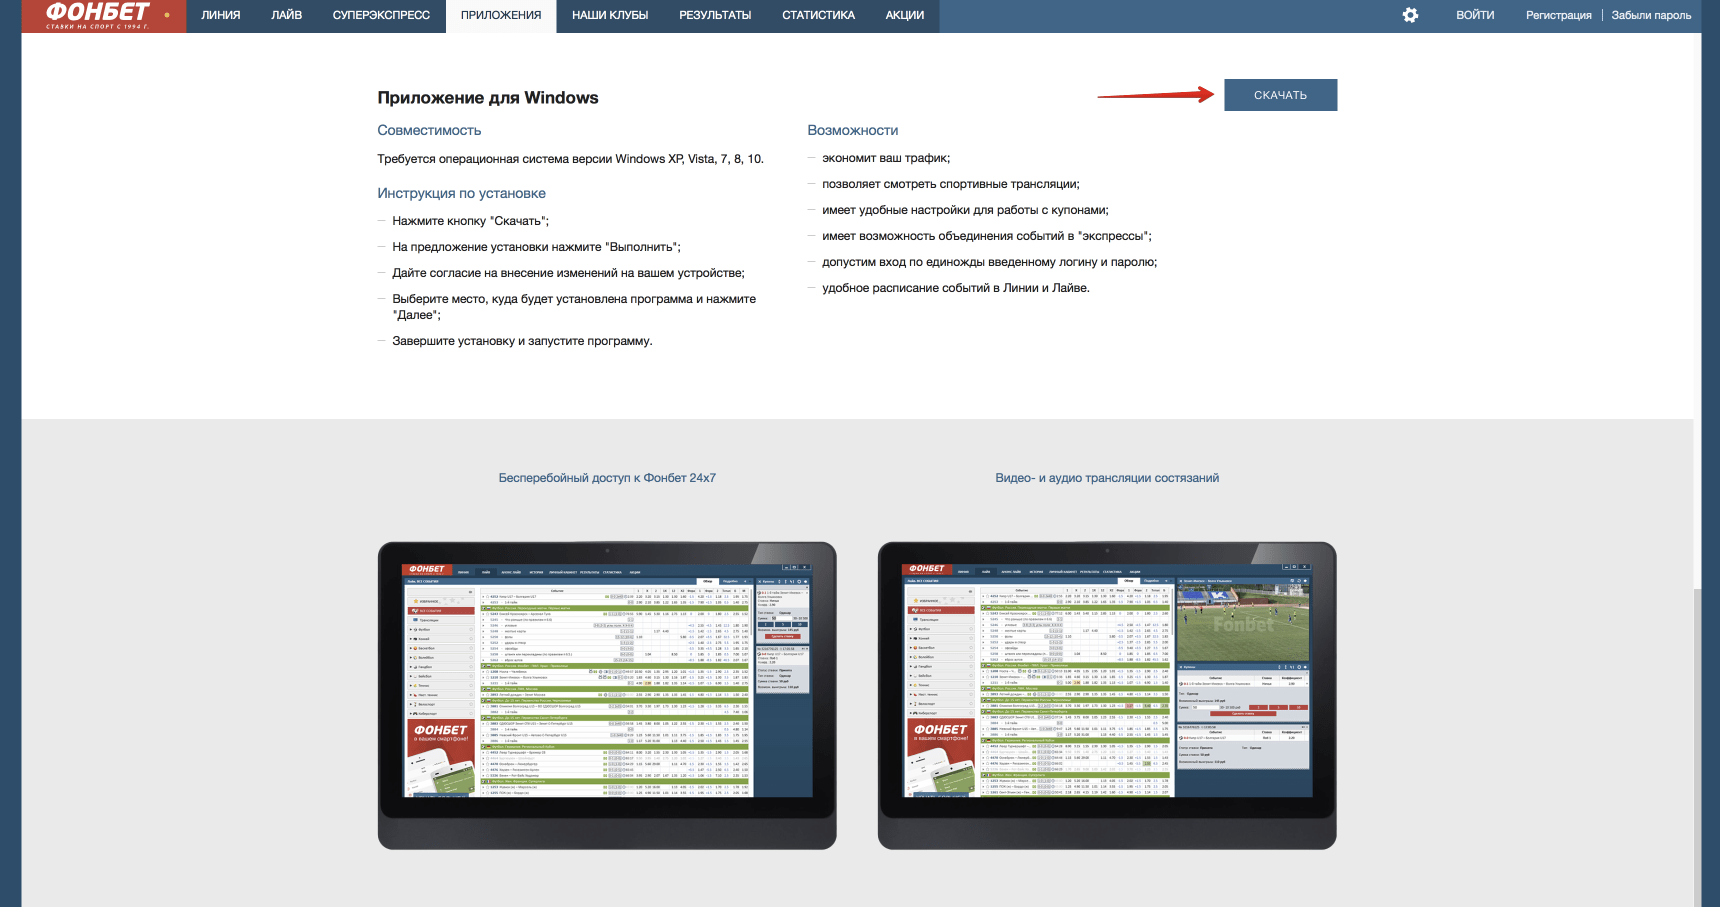Click 'экономит ваш трафик' feature line

pos(886,158)
